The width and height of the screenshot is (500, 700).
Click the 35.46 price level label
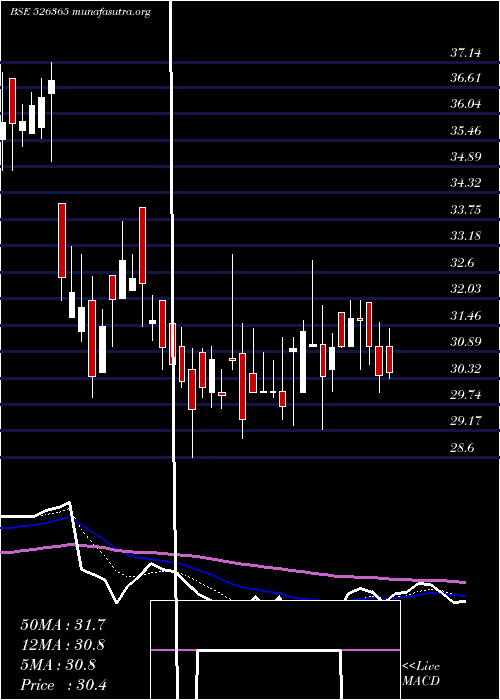click(x=466, y=131)
